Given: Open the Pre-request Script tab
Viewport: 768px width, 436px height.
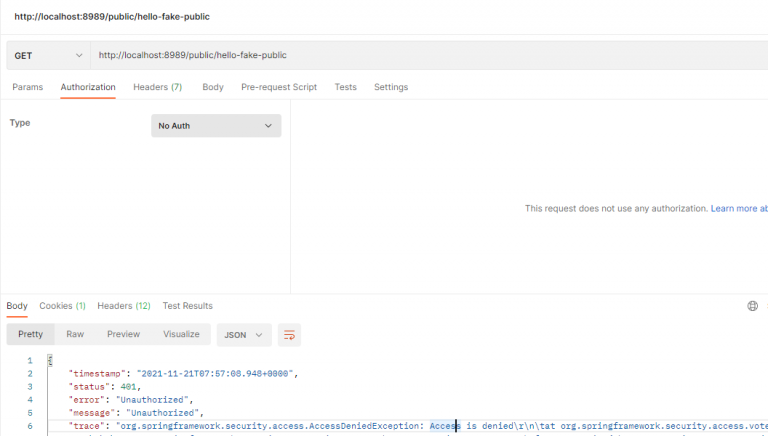Looking at the screenshot, I should 279,87.
